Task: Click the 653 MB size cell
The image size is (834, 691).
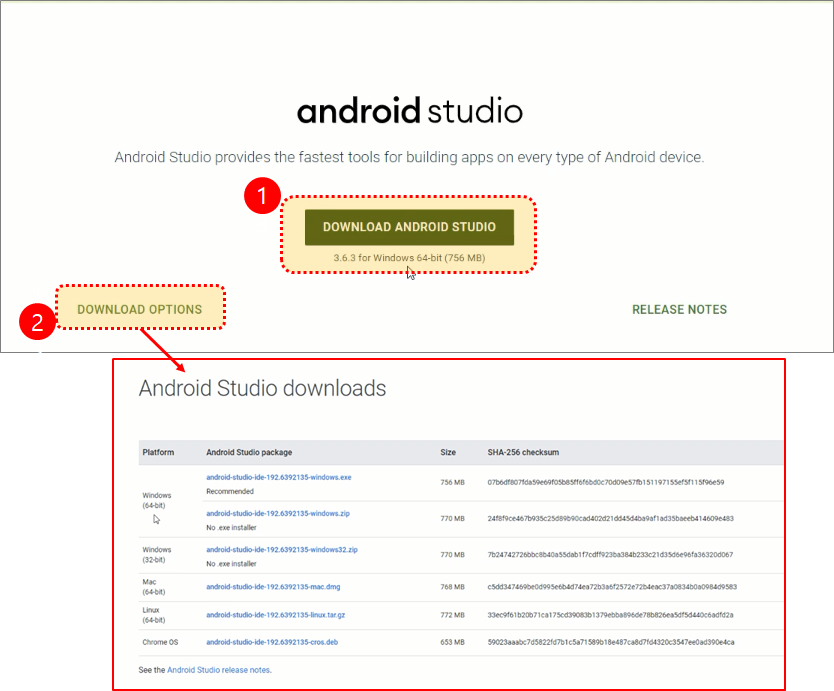Action: [x=452, y=642]
